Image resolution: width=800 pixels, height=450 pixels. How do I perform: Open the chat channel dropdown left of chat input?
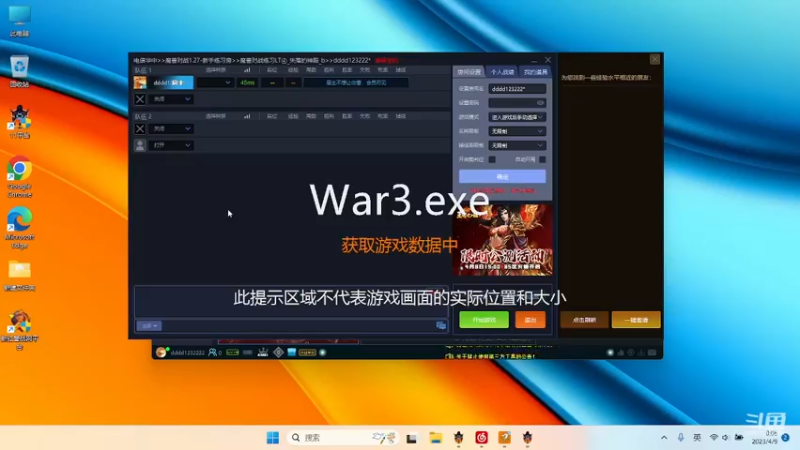(x=149, y=326)
